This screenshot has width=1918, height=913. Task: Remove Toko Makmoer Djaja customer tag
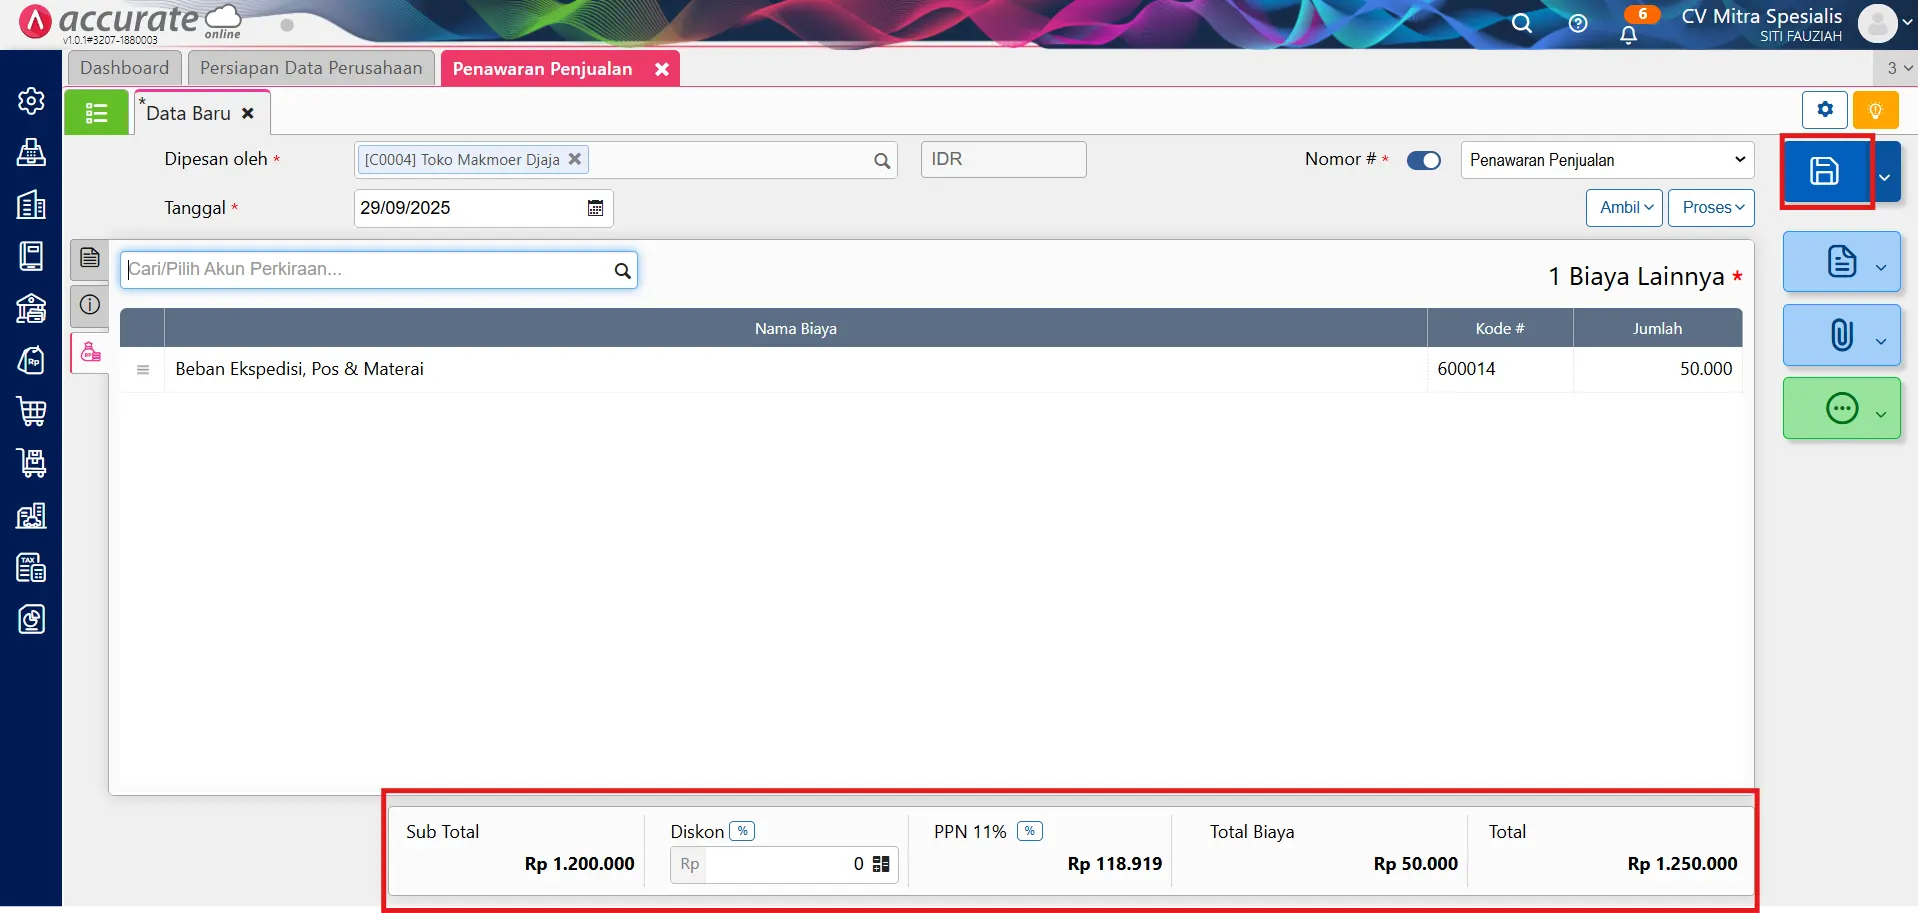pos(575,159)
